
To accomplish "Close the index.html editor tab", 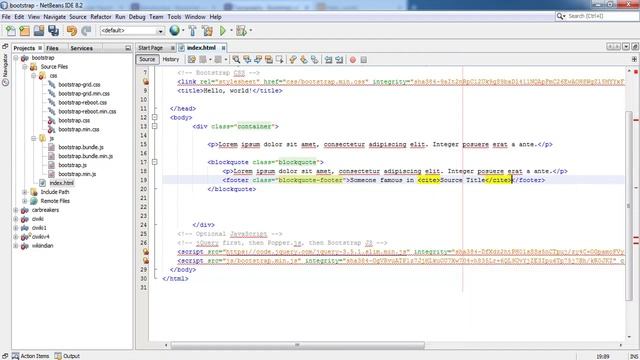I will pos(224,48).
